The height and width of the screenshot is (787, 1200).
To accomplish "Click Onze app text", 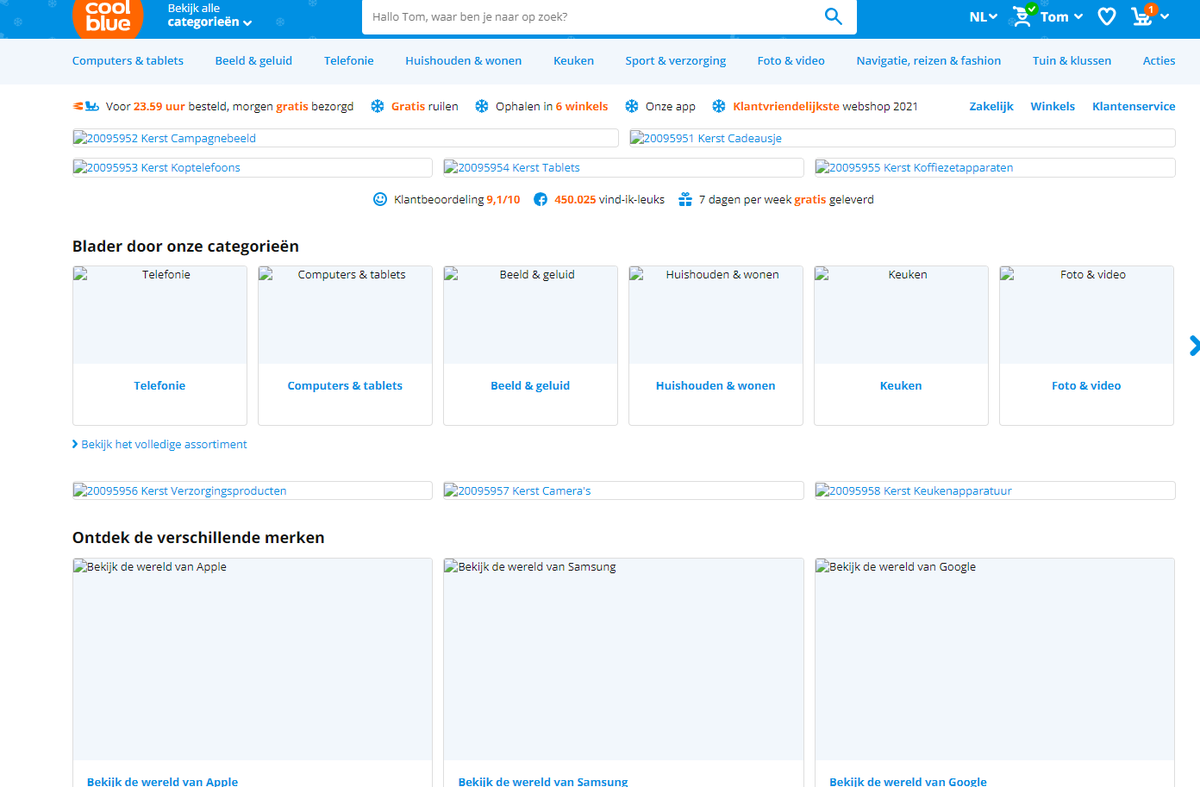I will [x=671, y=106].
